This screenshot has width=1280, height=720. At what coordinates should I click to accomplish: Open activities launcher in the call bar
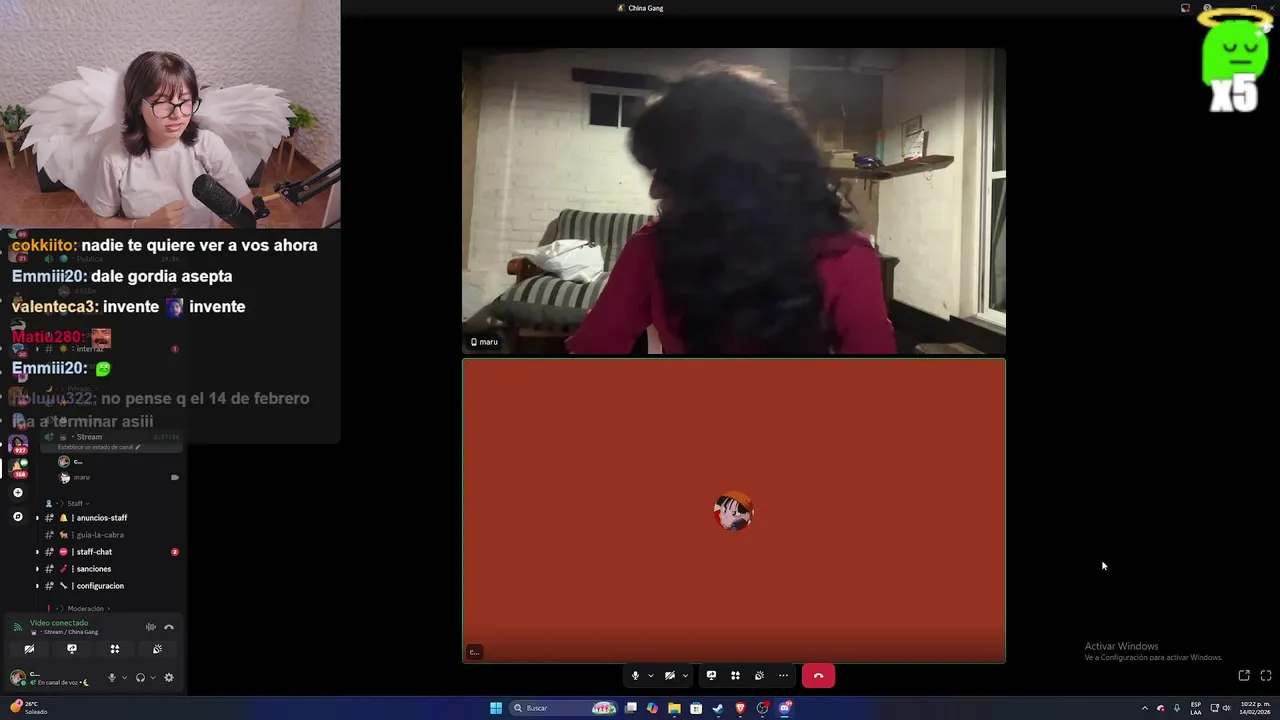pos(735,676)
